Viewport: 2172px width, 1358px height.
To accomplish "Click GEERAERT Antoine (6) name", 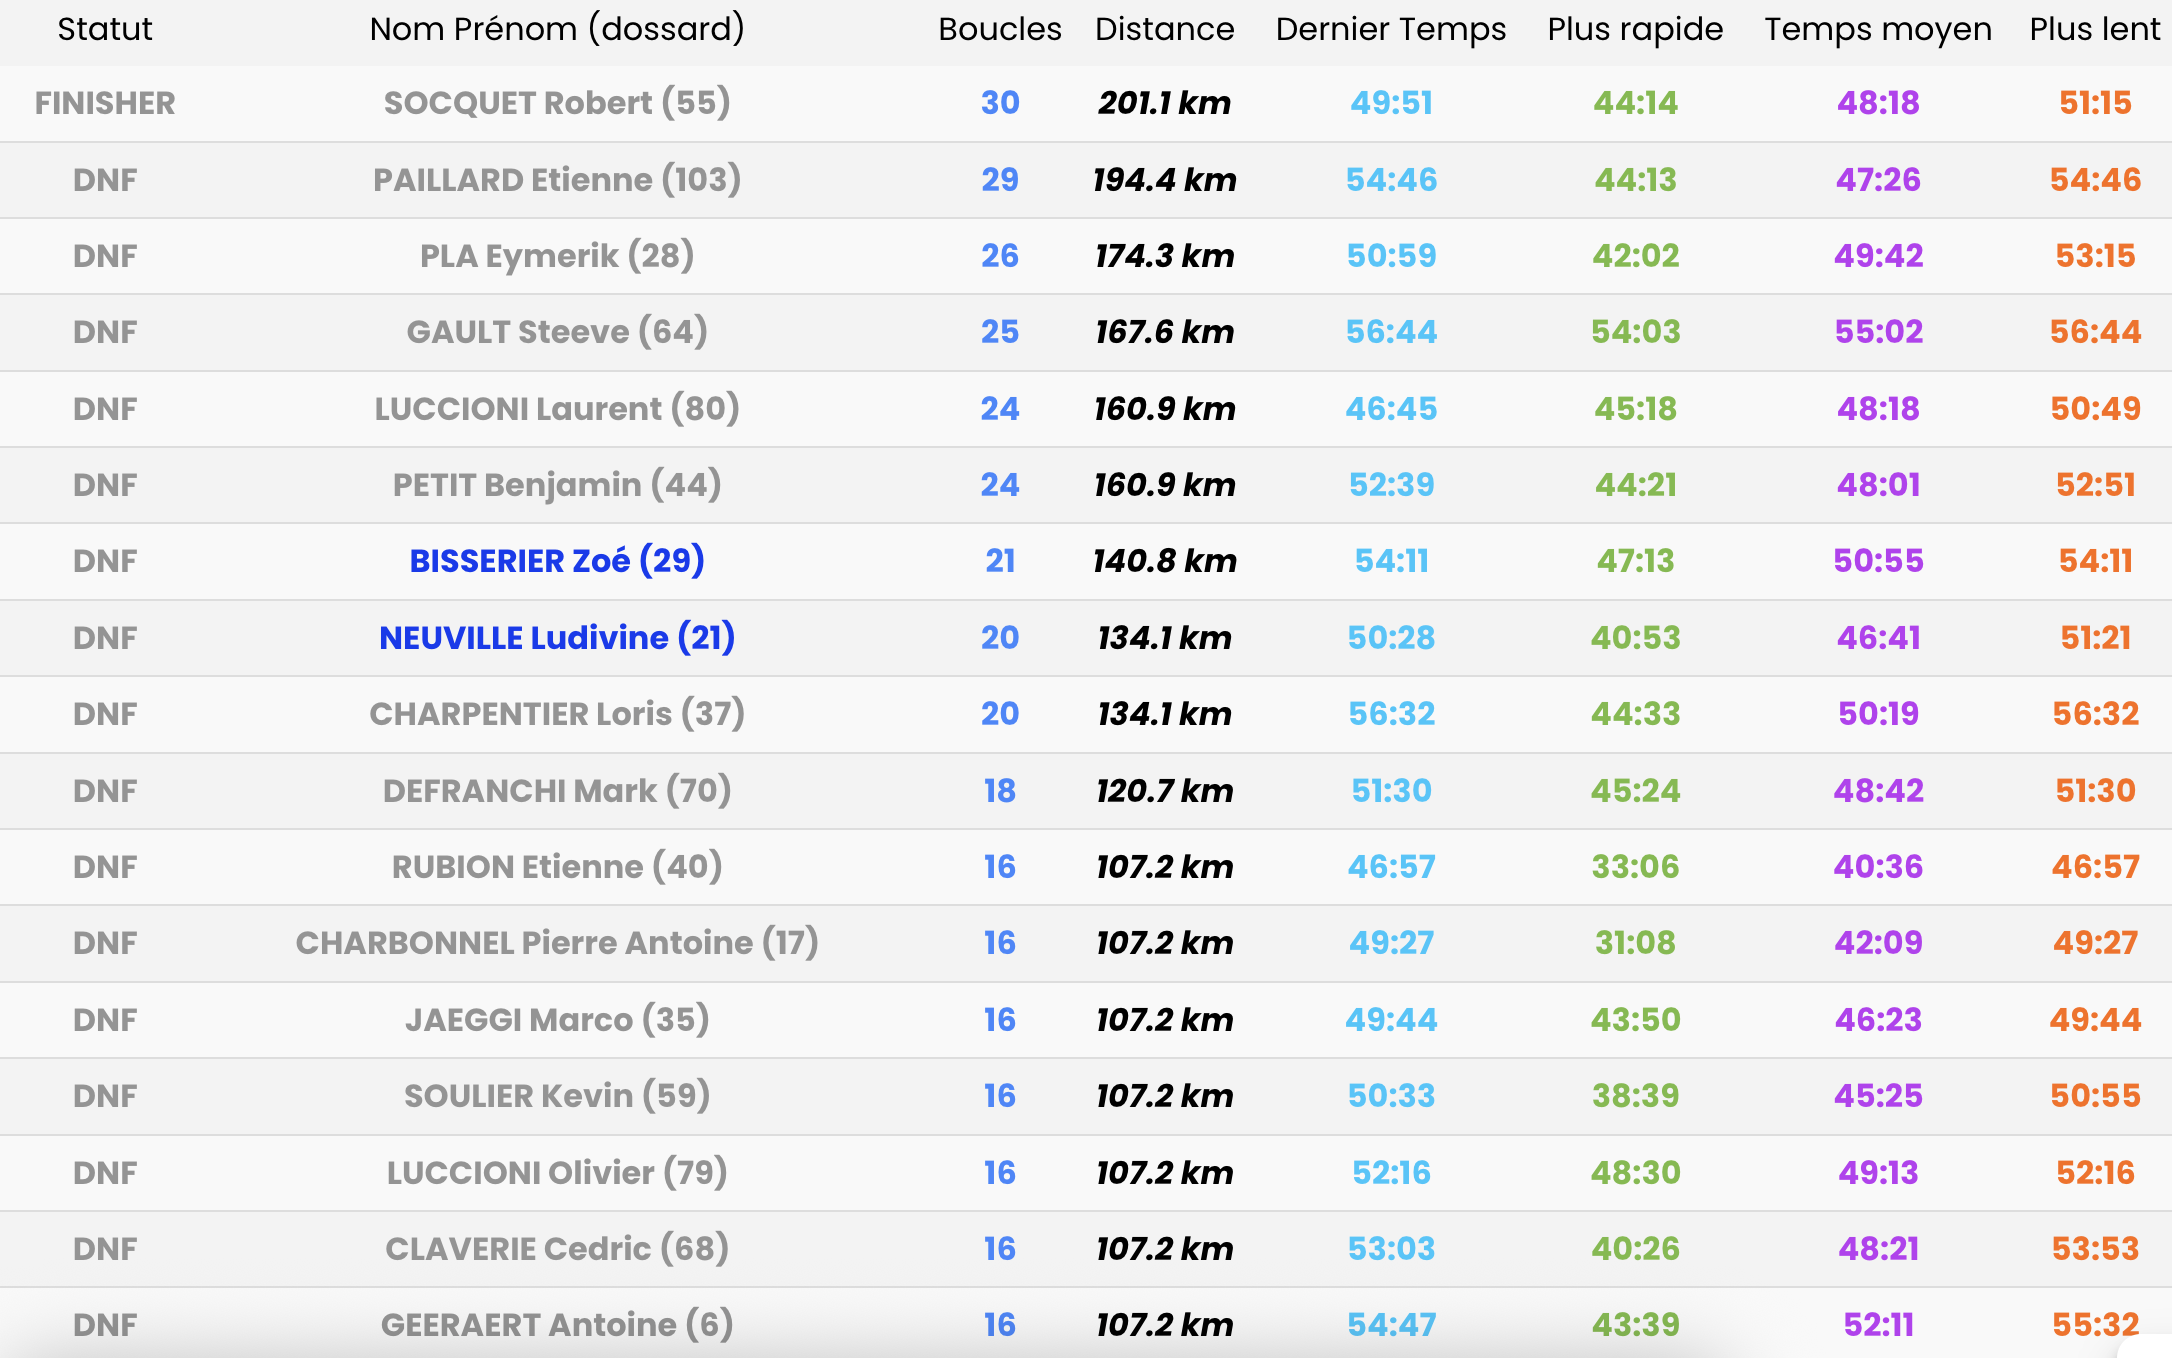I will [557, 1325].
